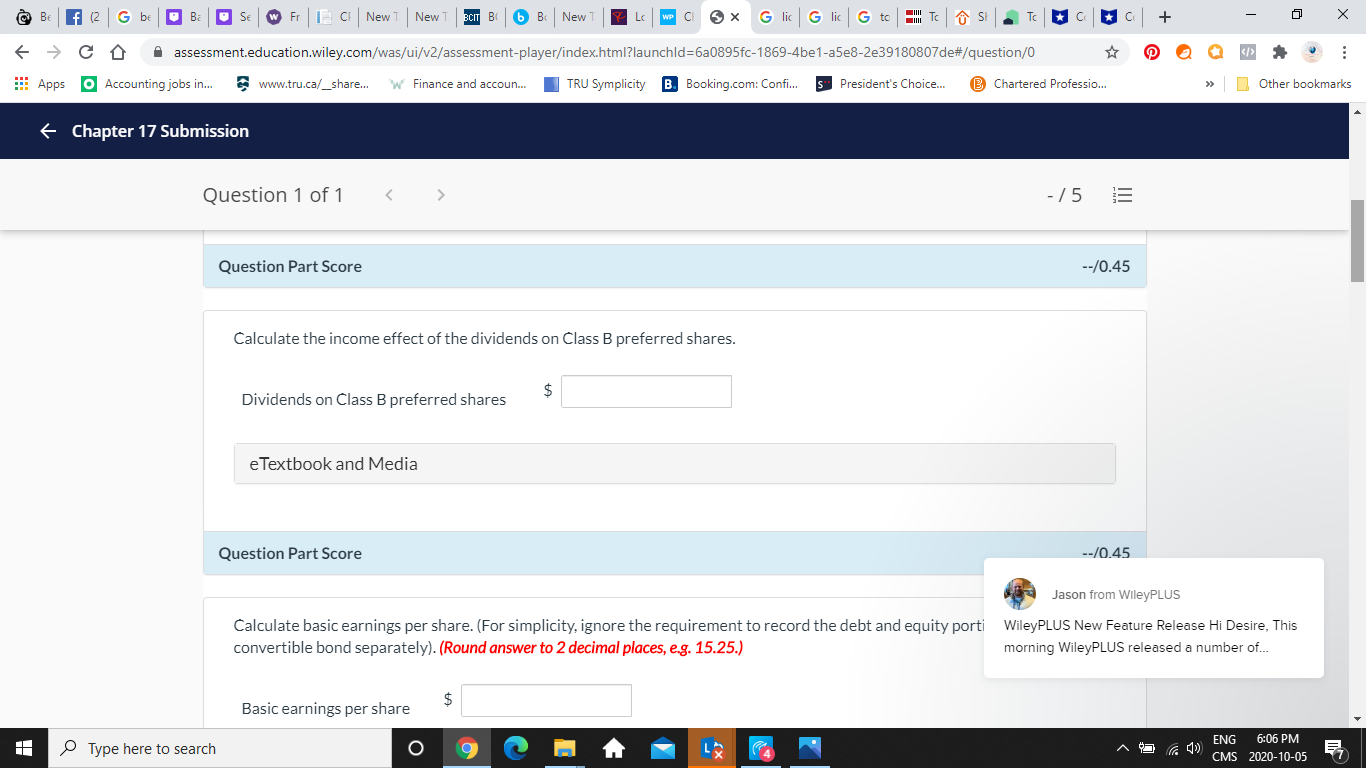1366x768 pixels.
Task: Click the back arrow beside Chapter 17 Submission
Action: (x=48, y=131)
